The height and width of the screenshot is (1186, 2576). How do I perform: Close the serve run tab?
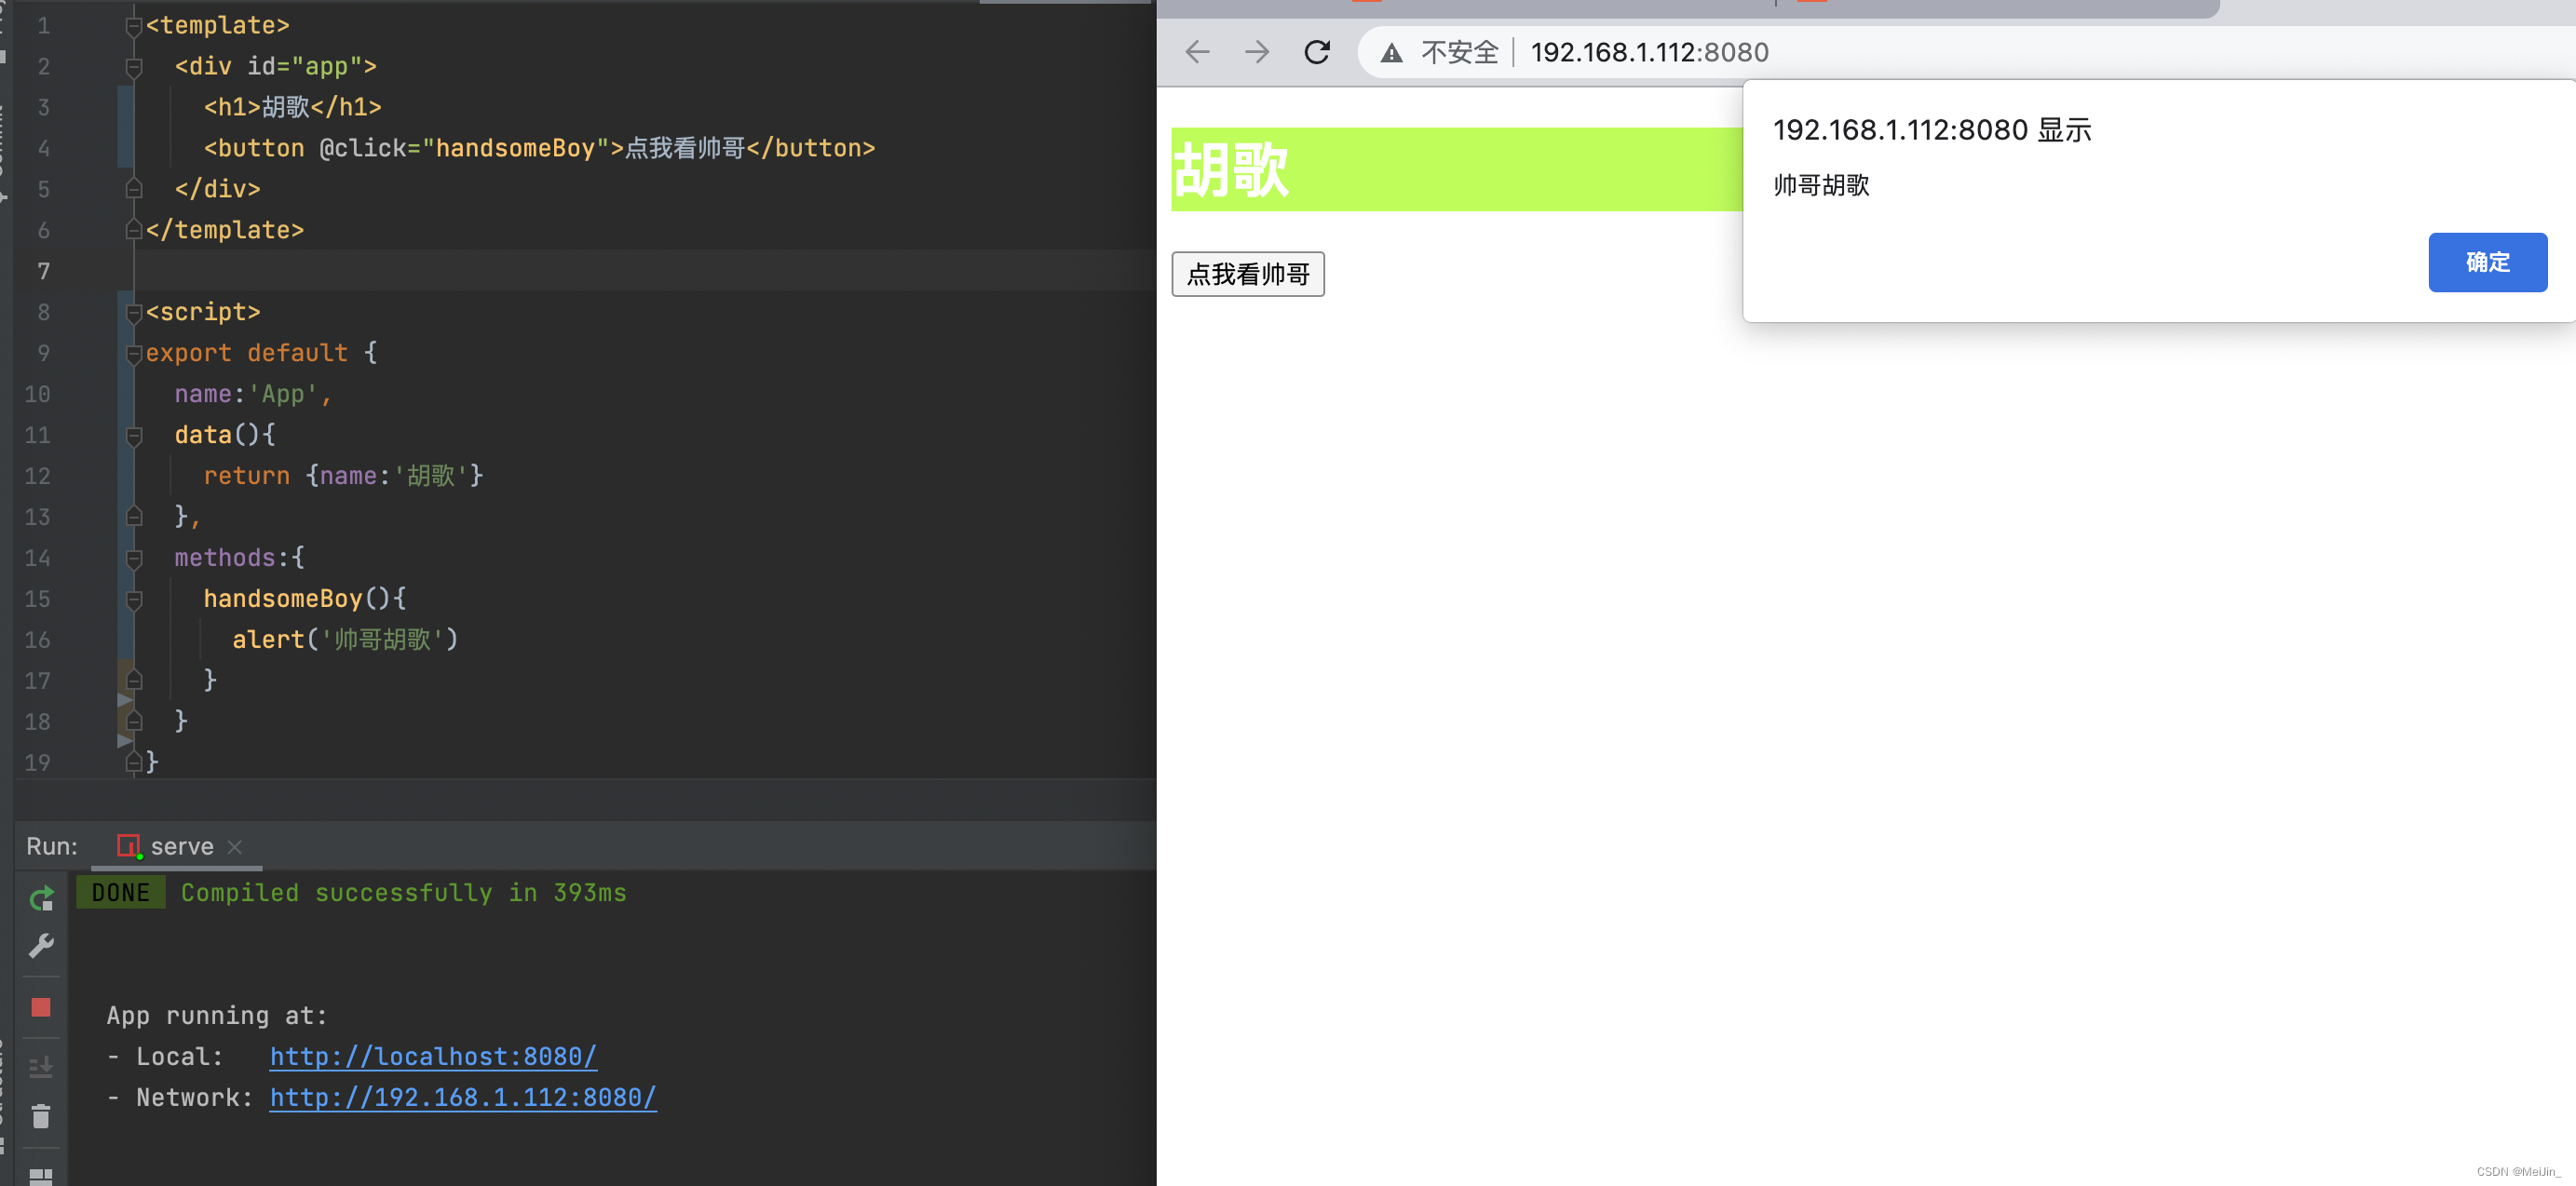coord(235,847)
